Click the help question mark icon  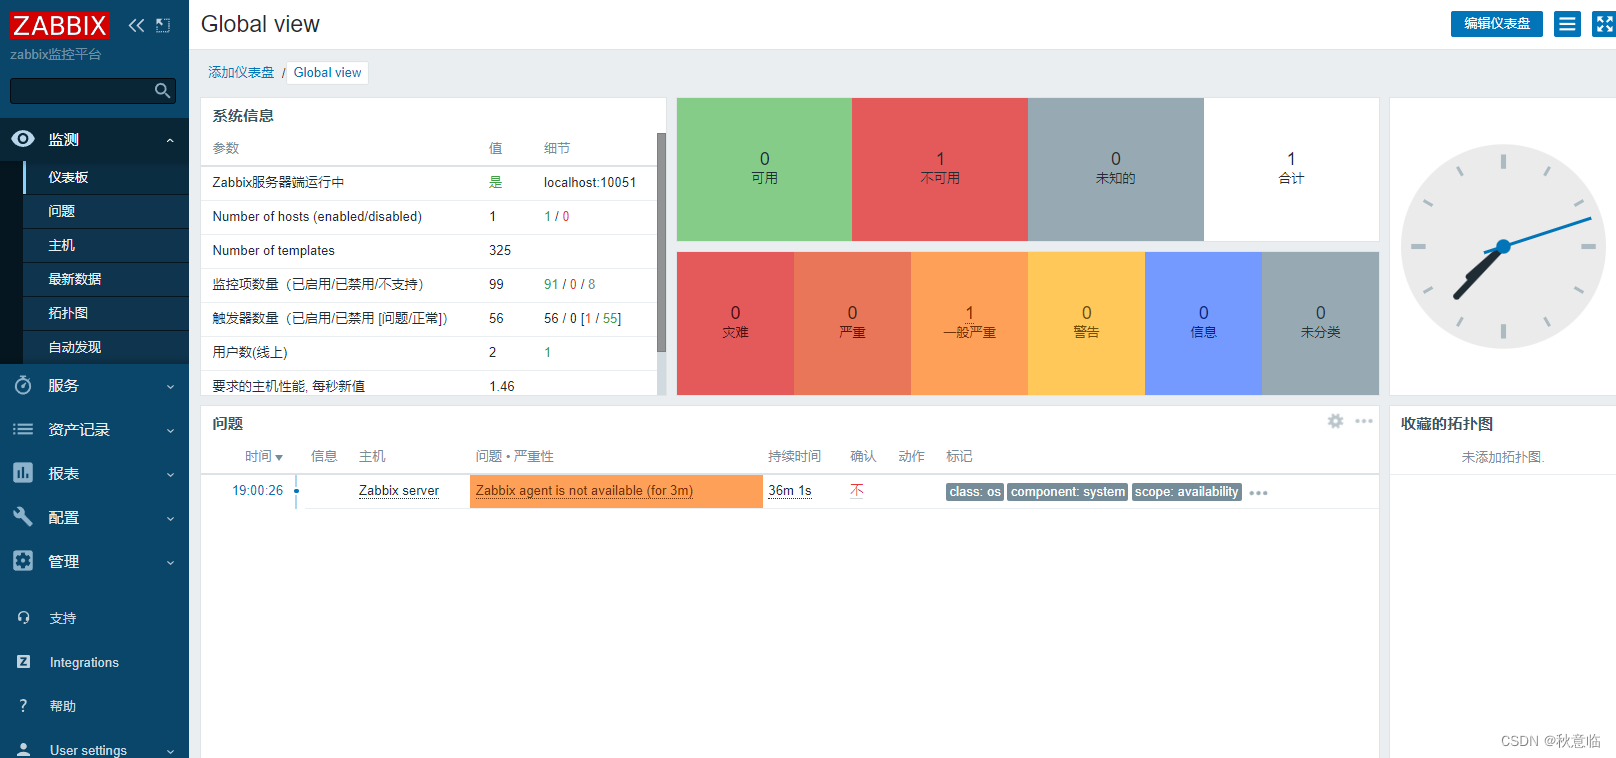(23, 706)
